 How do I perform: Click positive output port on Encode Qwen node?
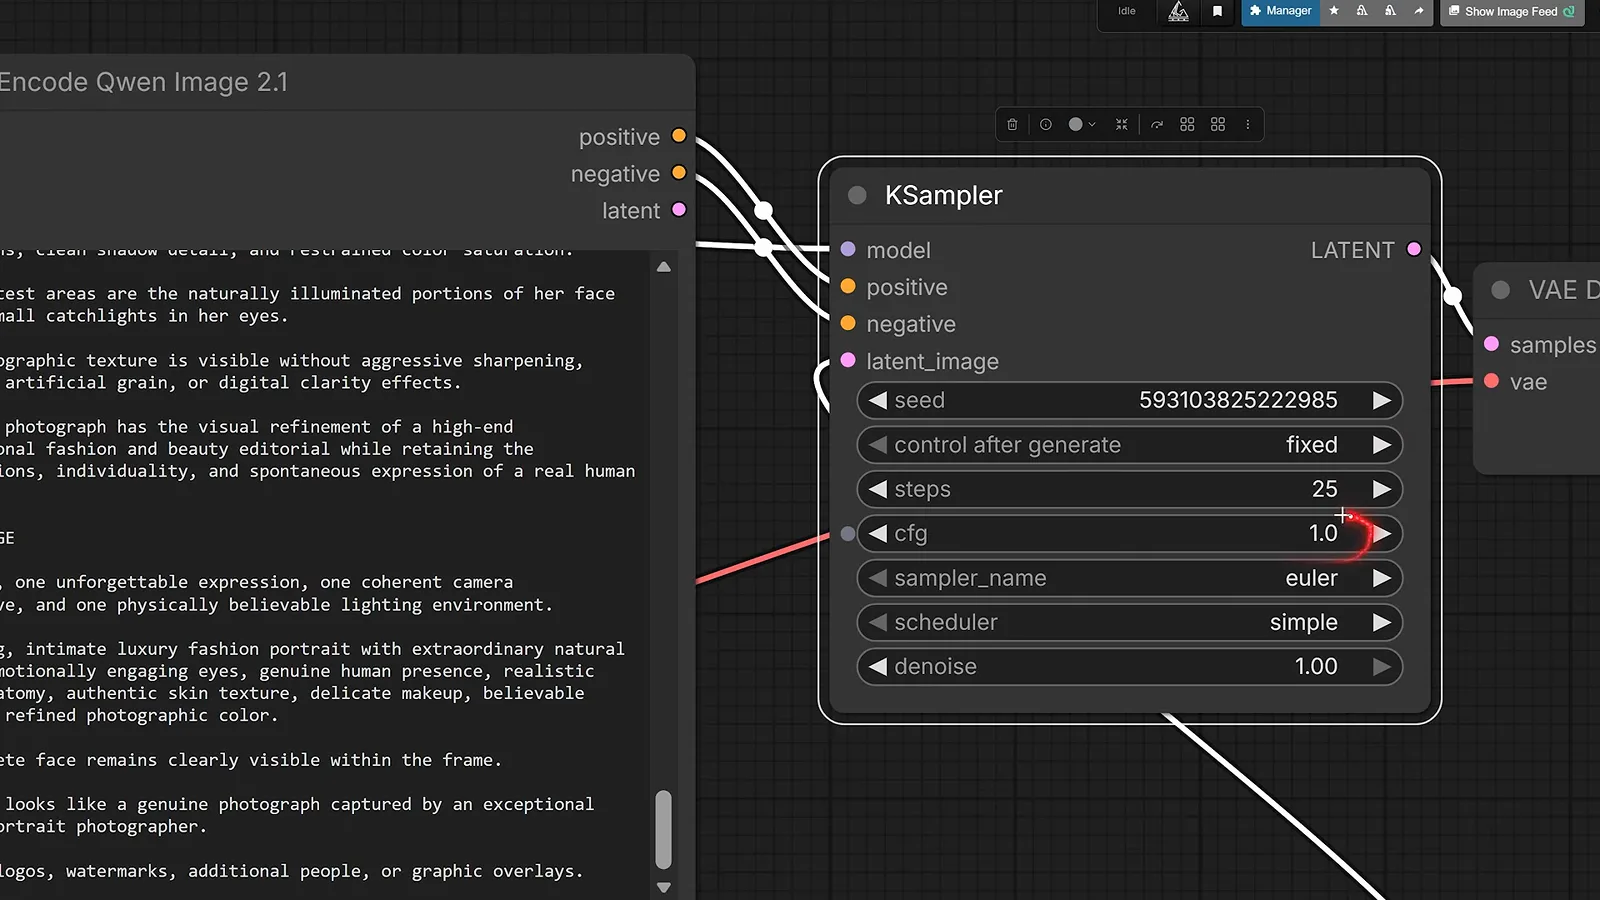[x=679, y=136]
